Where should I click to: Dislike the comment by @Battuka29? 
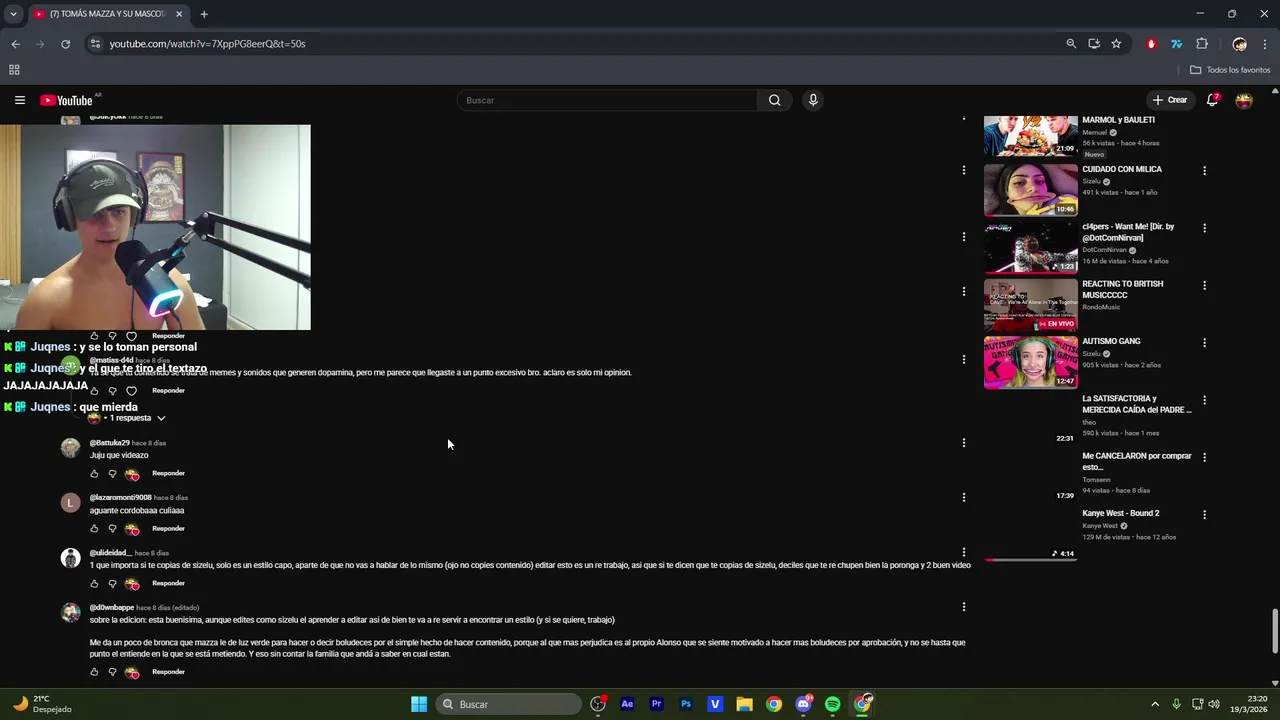click(x=112, y=474)
